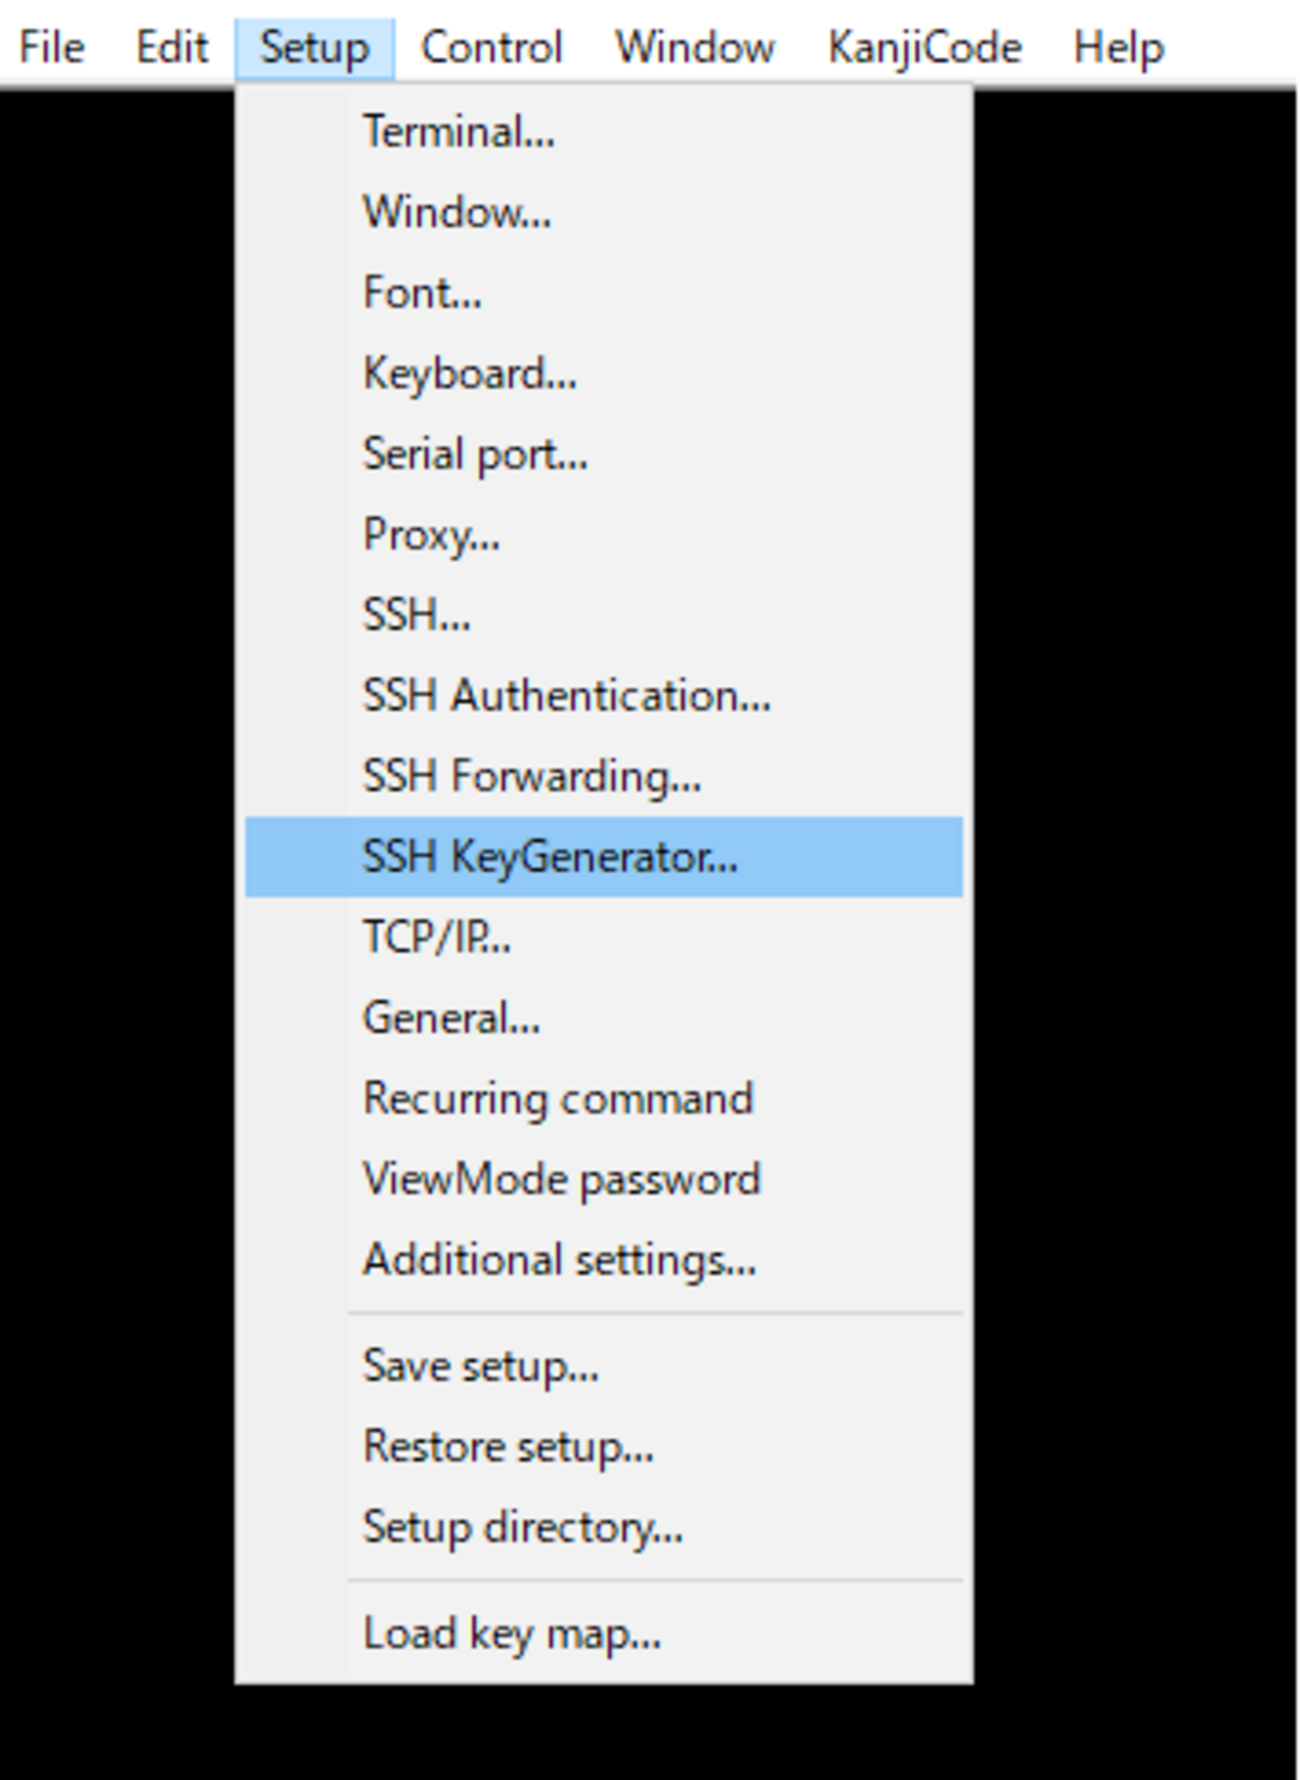Open the File menu
Image resolution: width=1300 pixels, height=1780 pixels.
[x=52, y=47]
